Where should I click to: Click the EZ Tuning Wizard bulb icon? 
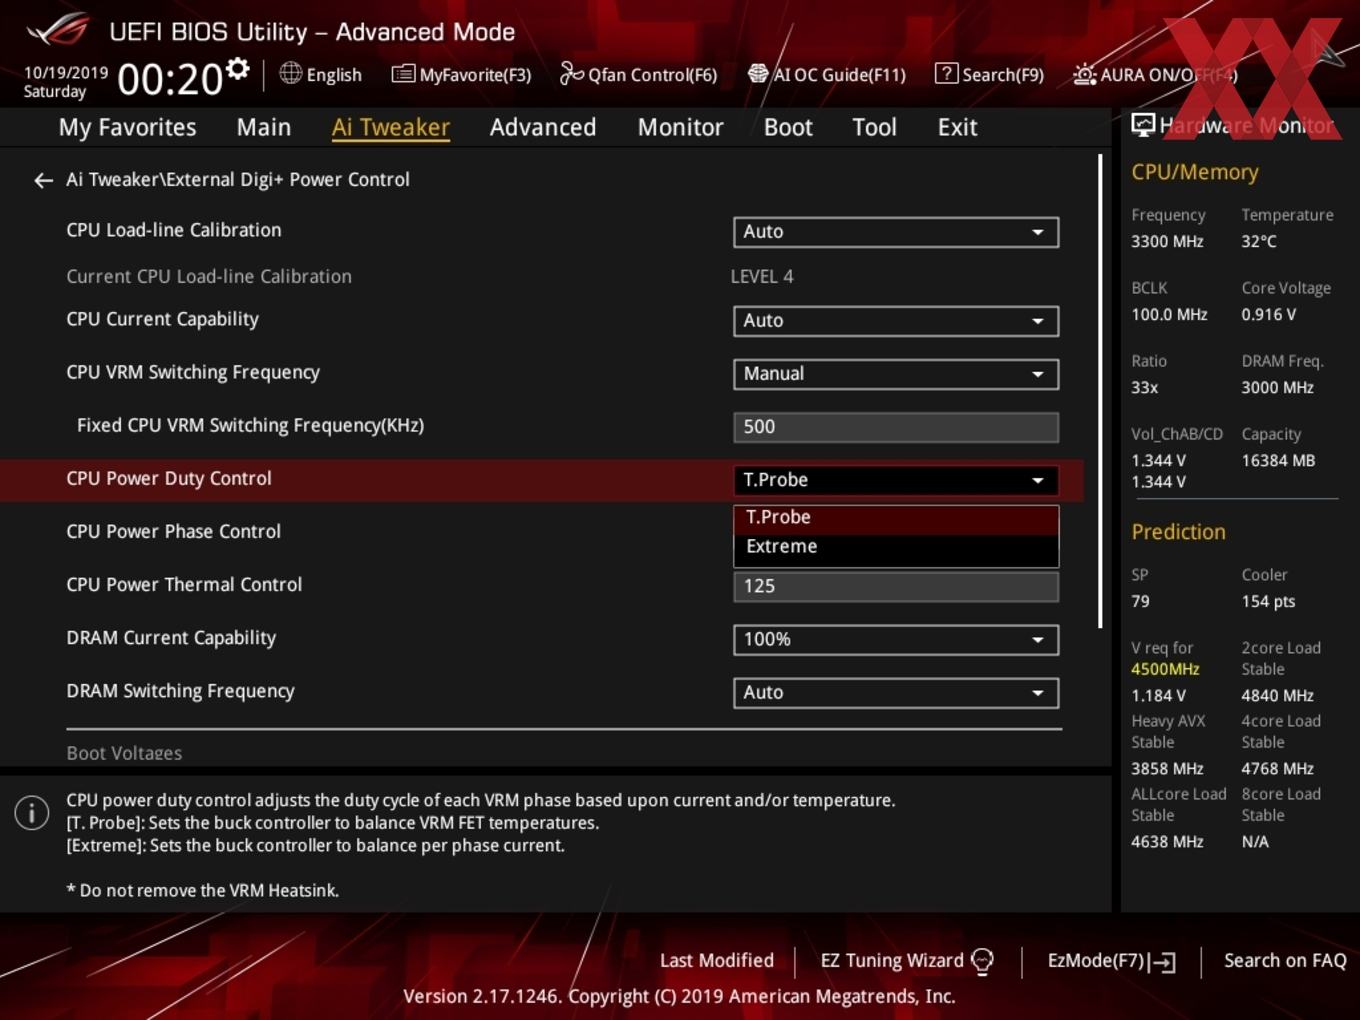click(x=982, y=961)
